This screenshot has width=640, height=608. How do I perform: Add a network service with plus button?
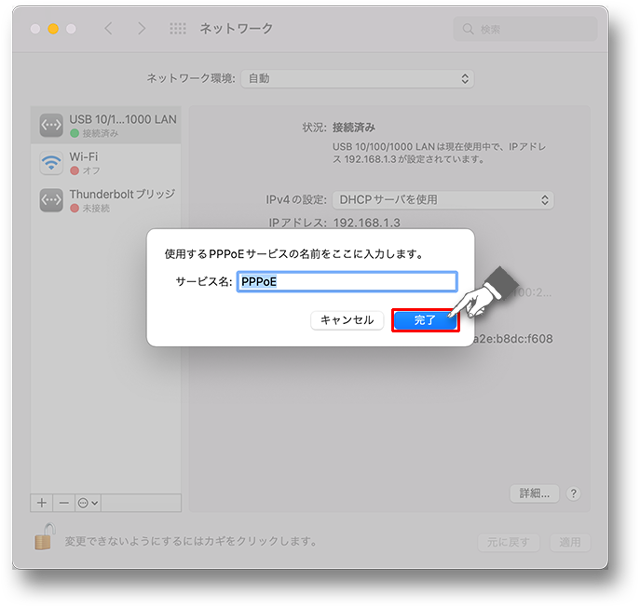tap(42, 503)
